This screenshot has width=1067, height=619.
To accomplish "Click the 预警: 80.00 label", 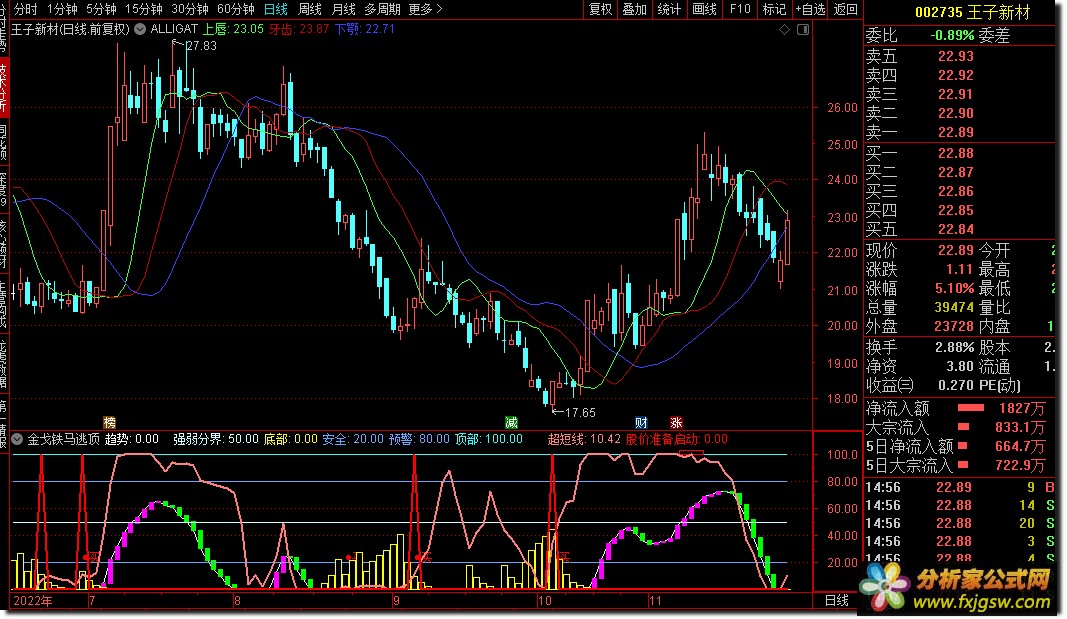I will coord(420,439).
